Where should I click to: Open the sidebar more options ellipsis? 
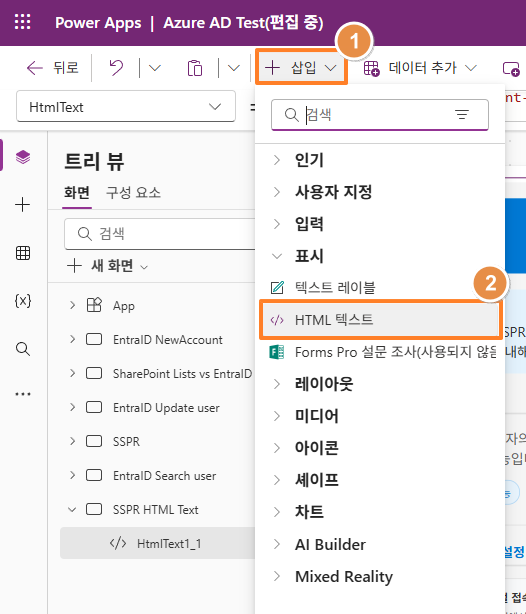[23, 394]
